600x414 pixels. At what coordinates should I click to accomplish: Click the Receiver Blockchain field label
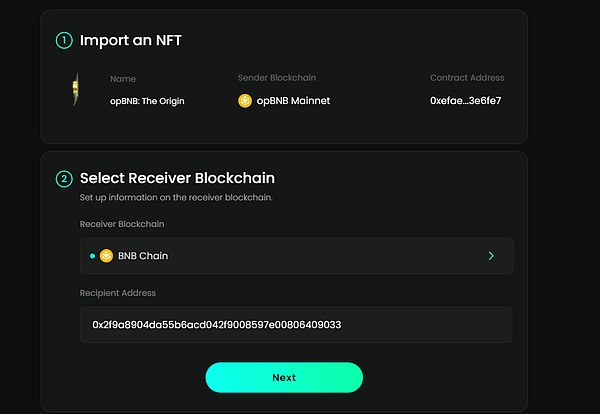click(x=122, y=224)
